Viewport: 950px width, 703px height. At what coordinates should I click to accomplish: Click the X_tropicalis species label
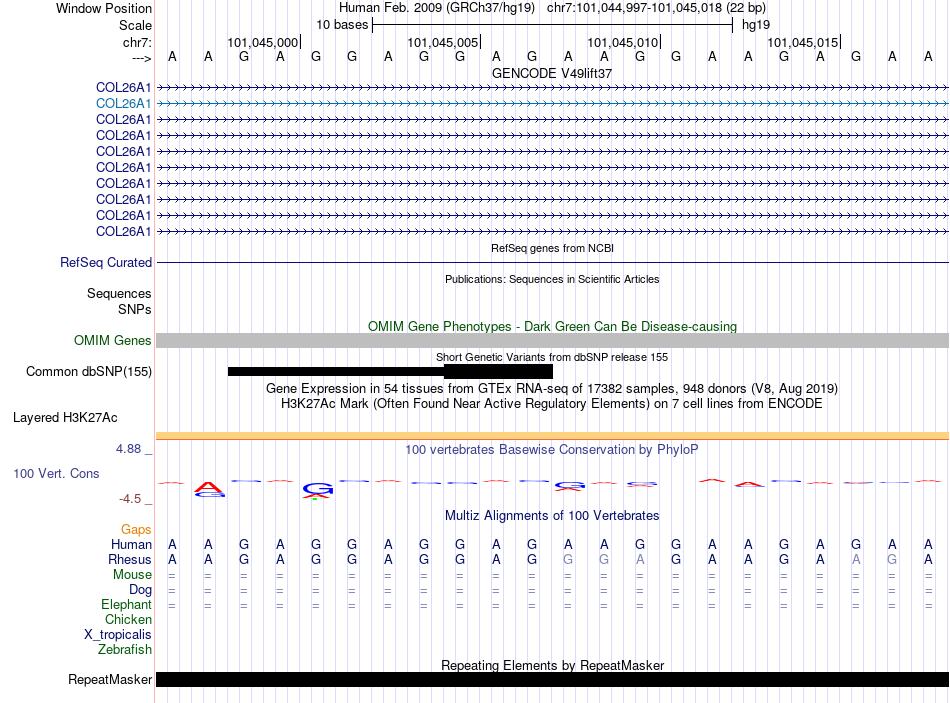tap(118, 635)
